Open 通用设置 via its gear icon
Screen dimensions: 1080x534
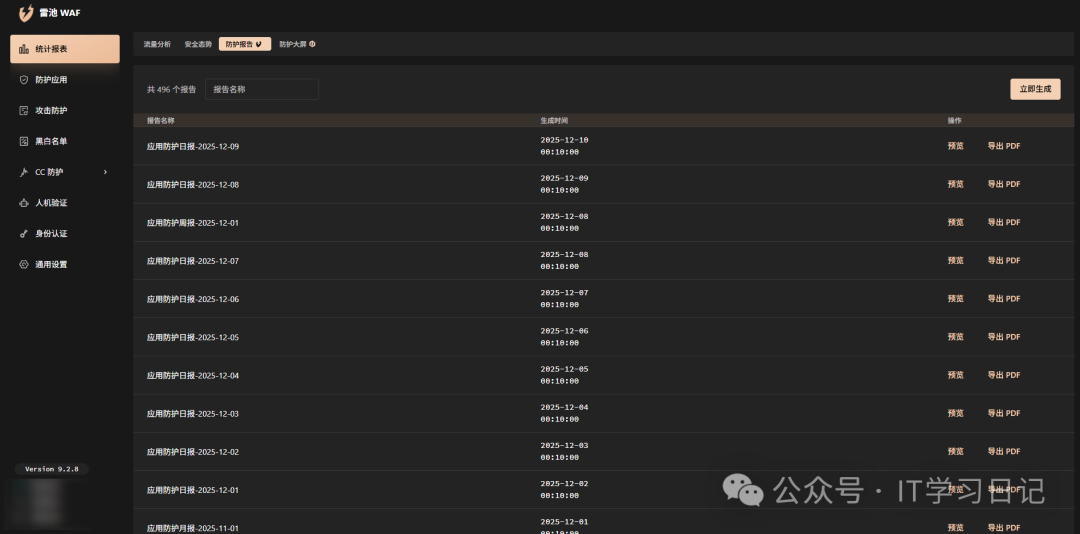(24, 265)
